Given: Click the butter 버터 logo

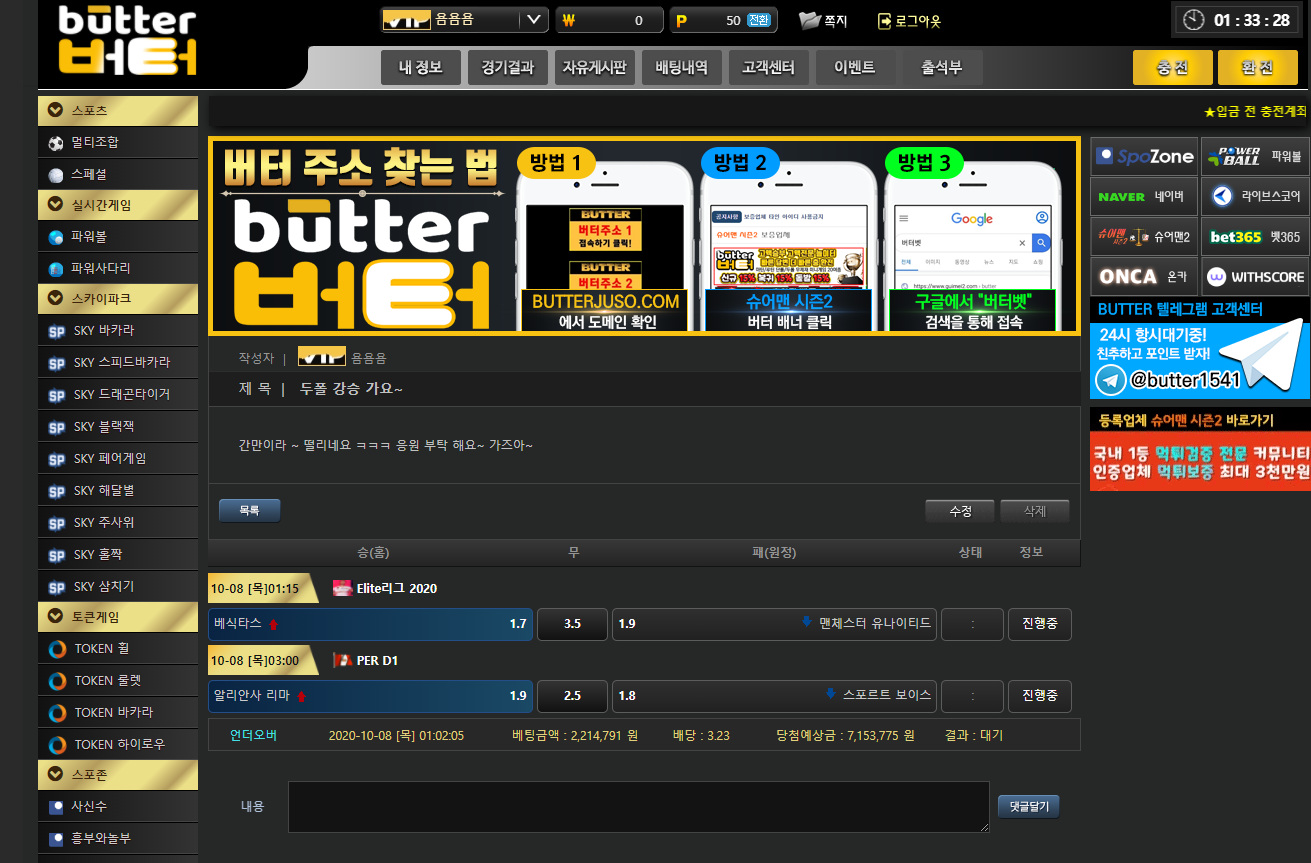Looking at the screenshot, I should pyautogui.click(x=127, y=42).
